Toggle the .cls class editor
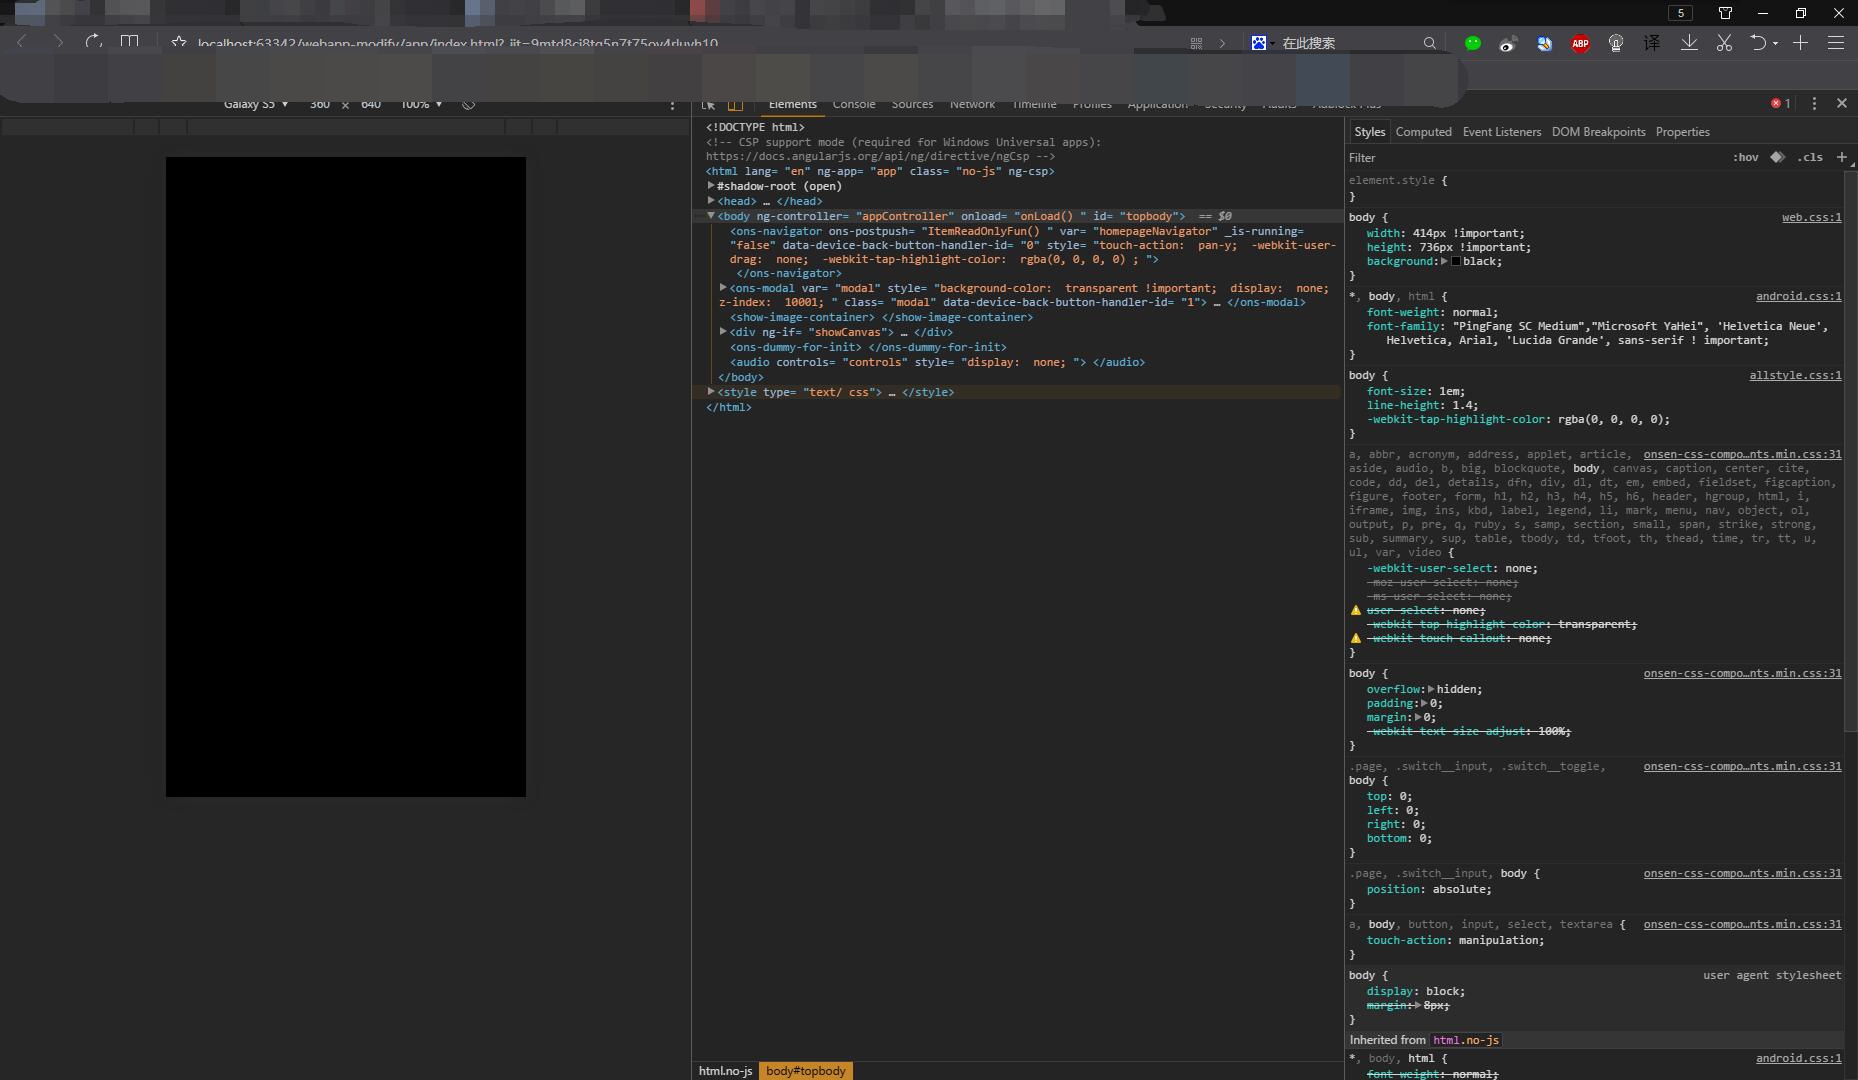 coord(1810,157)
